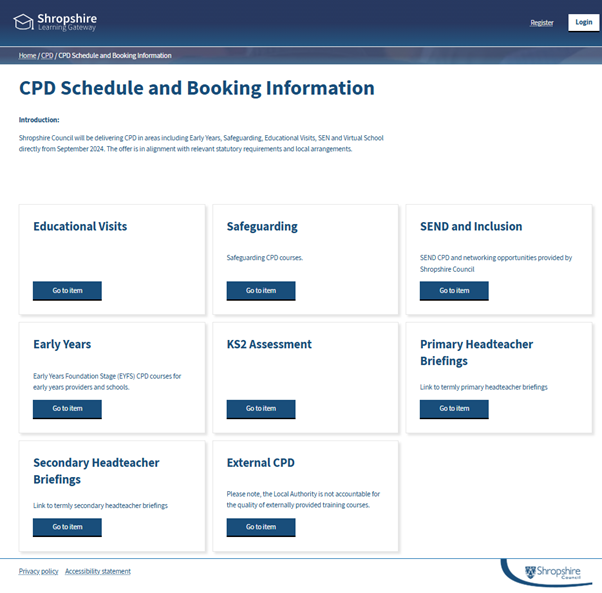Click 'Go to item' under Early Years
This screenshot has width=602, height=593.
(x=67, y=409)
